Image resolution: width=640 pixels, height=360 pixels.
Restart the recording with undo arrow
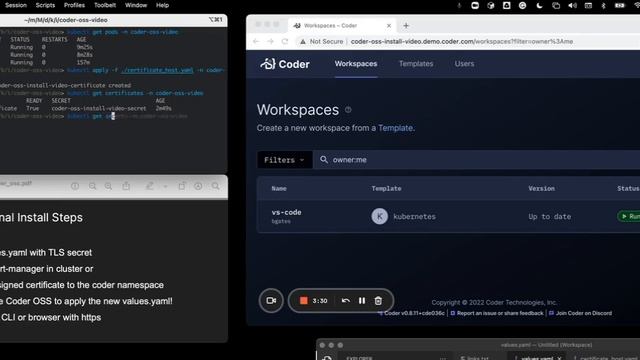345,300
